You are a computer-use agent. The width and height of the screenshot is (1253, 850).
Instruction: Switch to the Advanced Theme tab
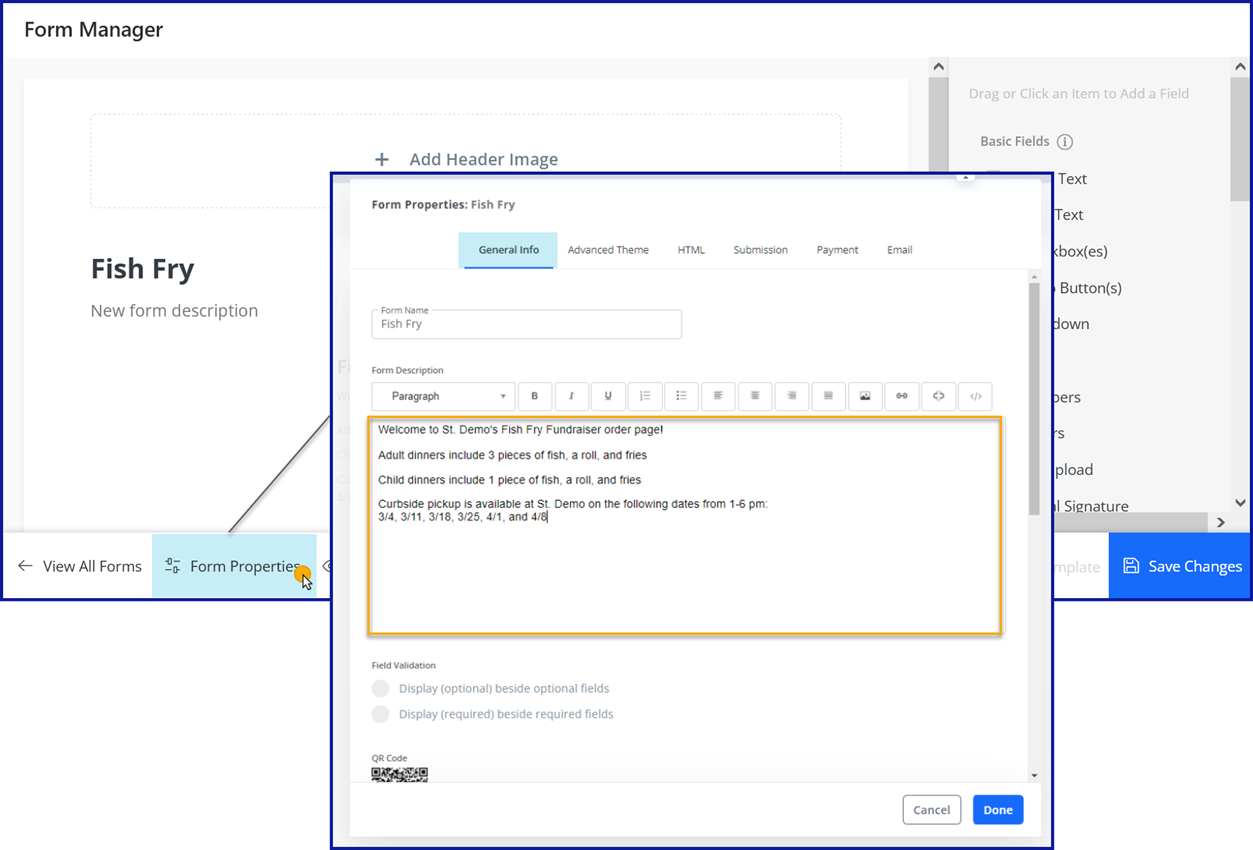[x=608, y=250]
